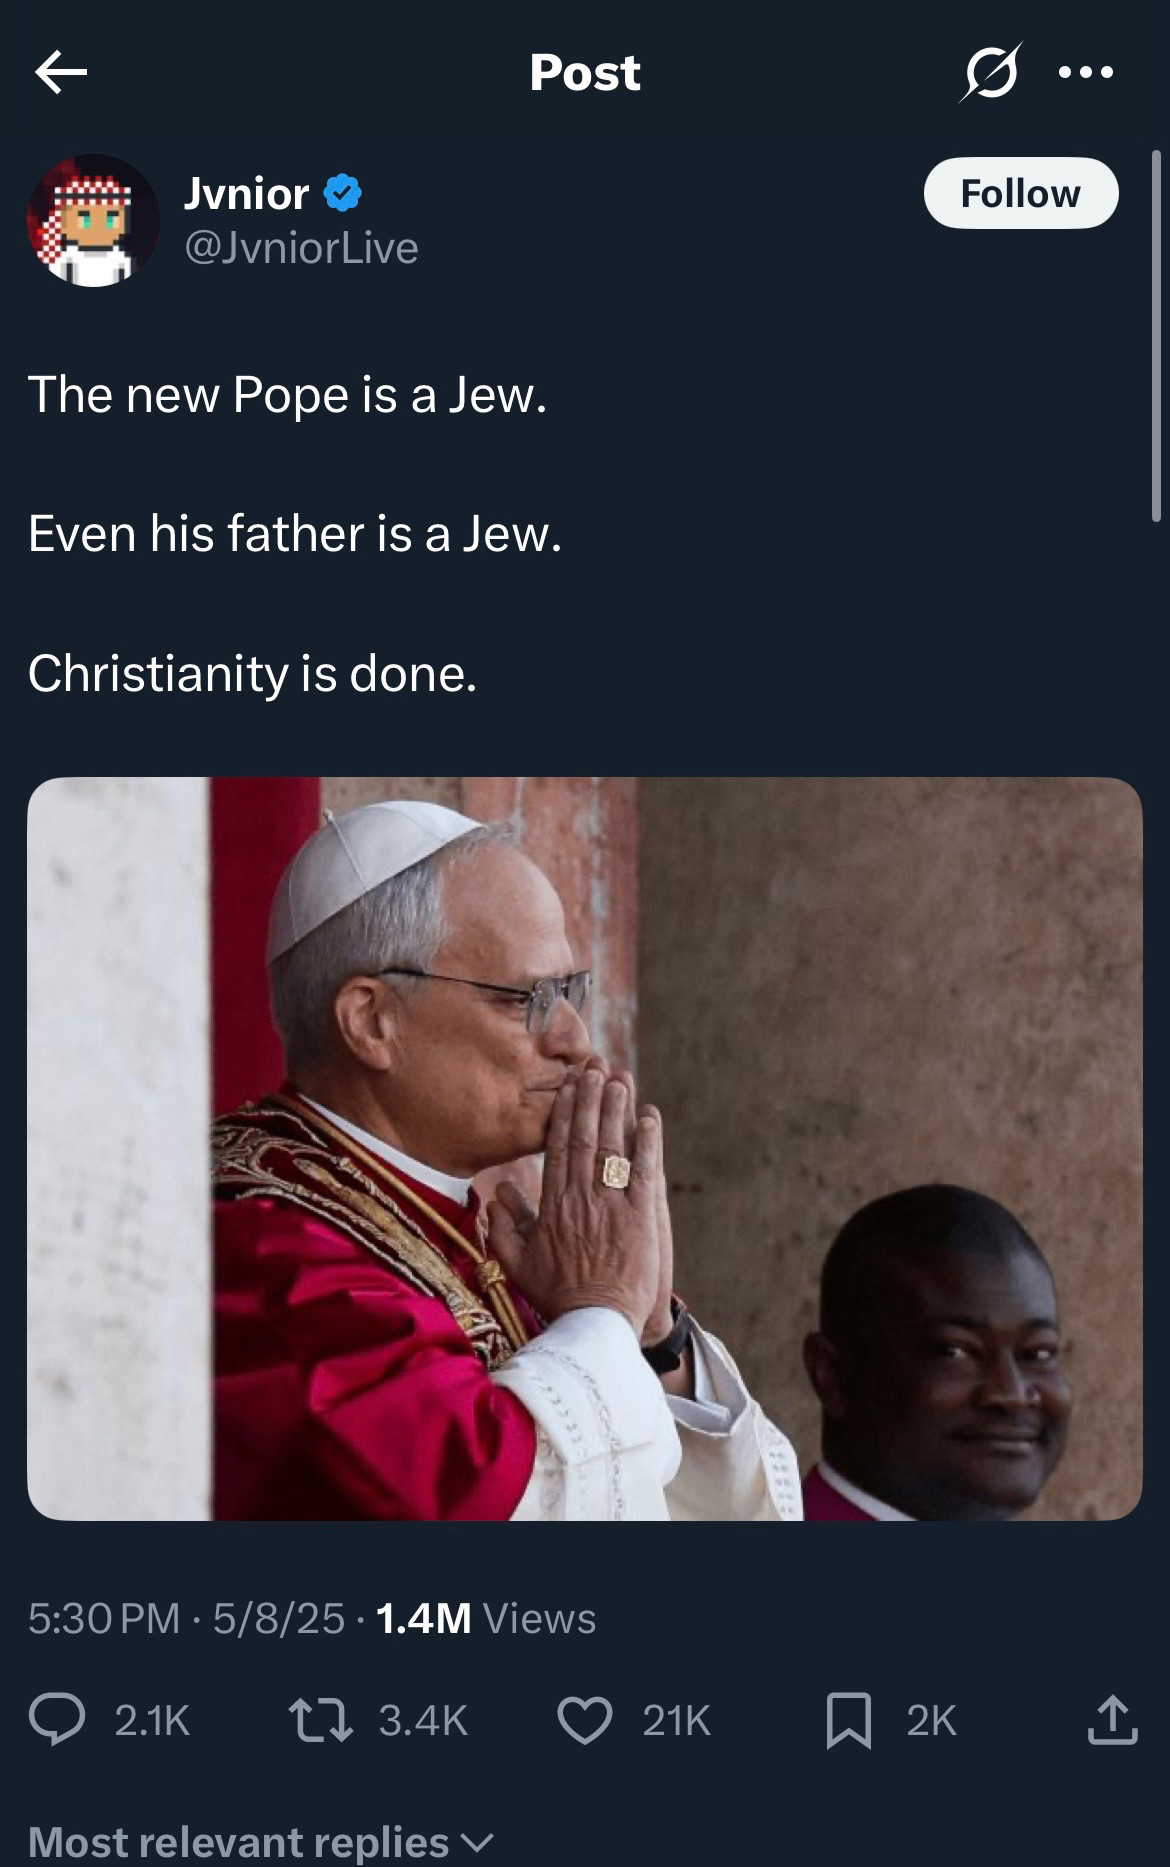Go back using the left arrow
This screenshot has width=1170, height=1867.
pyautogui.click(x=61, y=72)
